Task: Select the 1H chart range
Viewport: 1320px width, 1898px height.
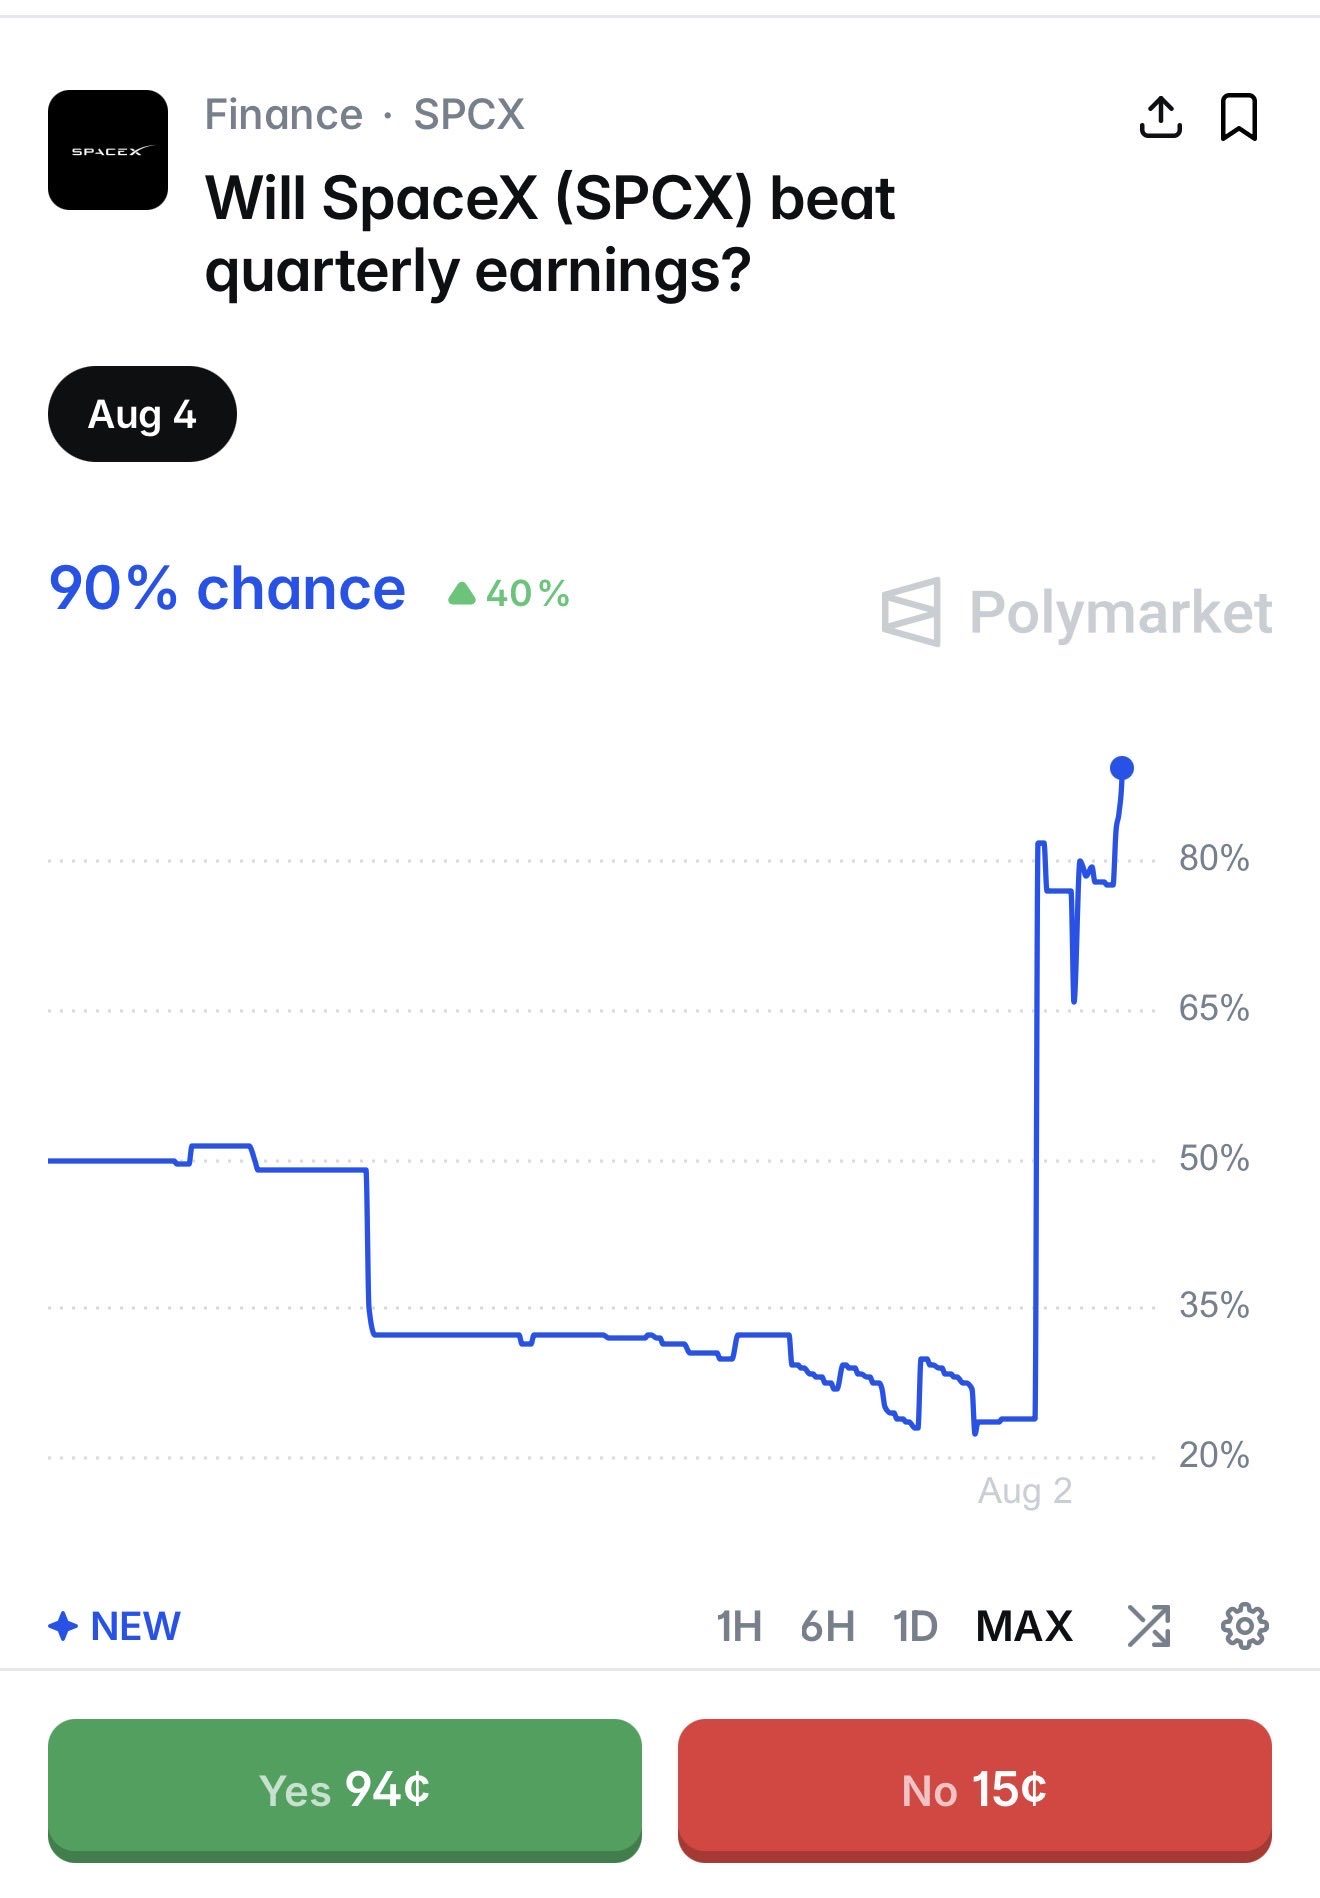Action: (x=739, y=1626)
